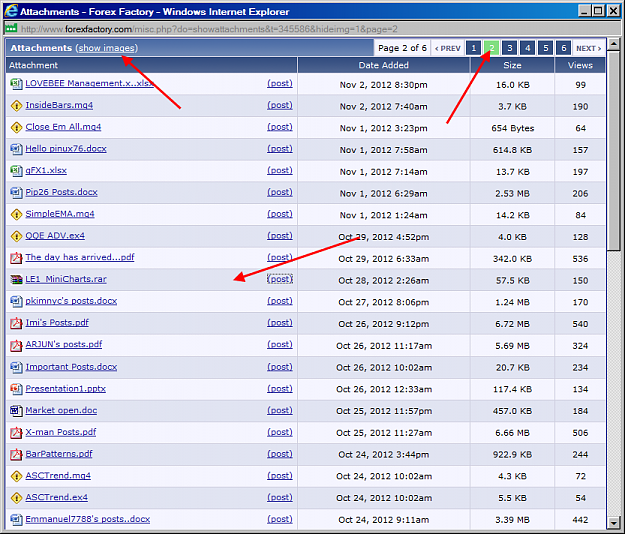625x534 pixels.
Task: Advance with the NEXT page button
Action: [589, 48]
